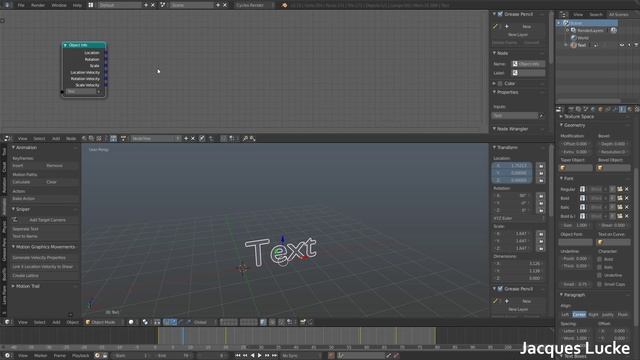Collapse the Animation panel
Viewport: 640px width, 360px height.
click(13, 147)
